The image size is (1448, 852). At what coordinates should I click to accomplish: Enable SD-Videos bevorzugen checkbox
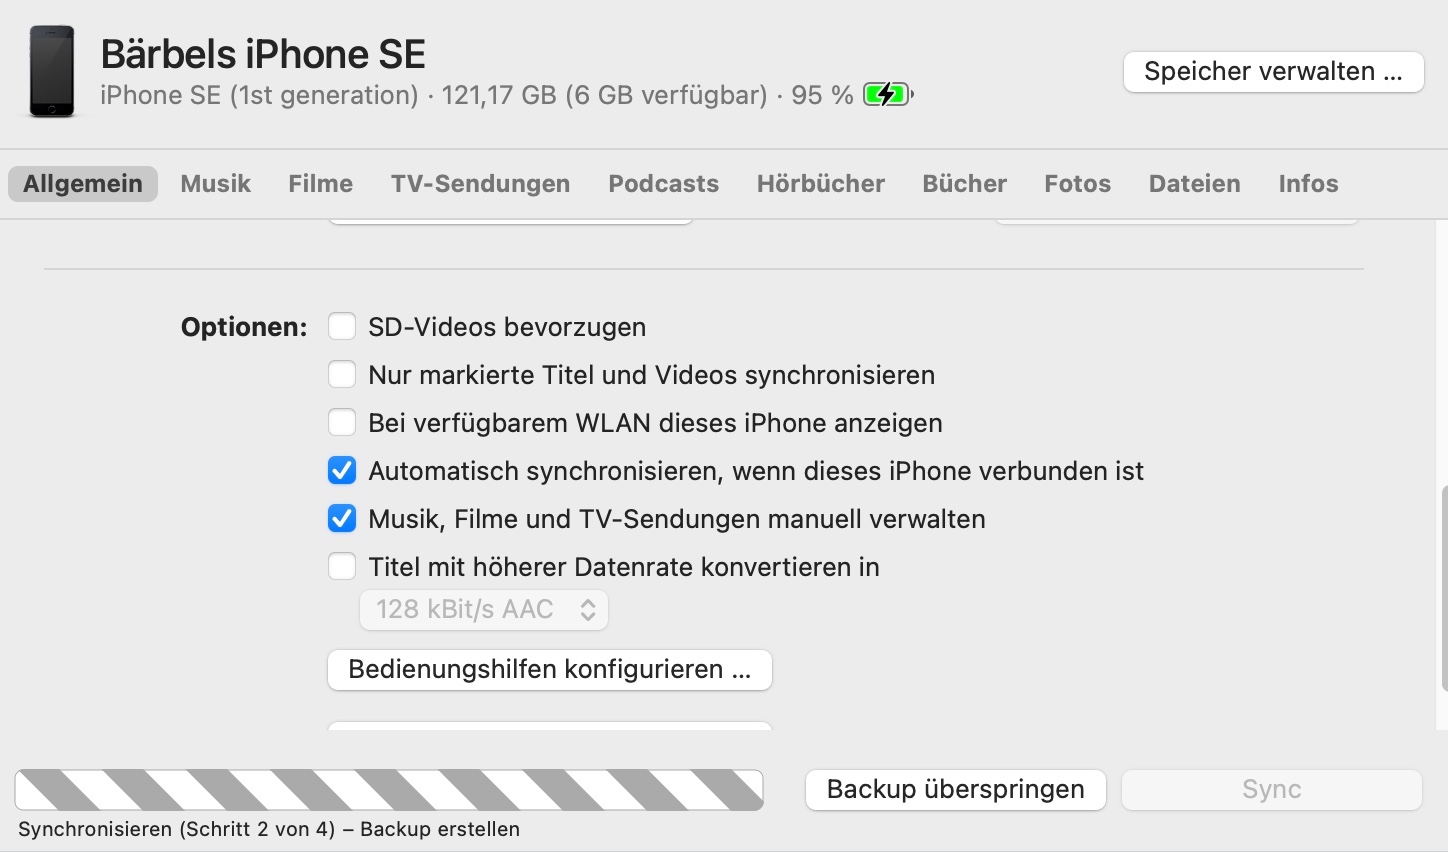tap(342, 327)
